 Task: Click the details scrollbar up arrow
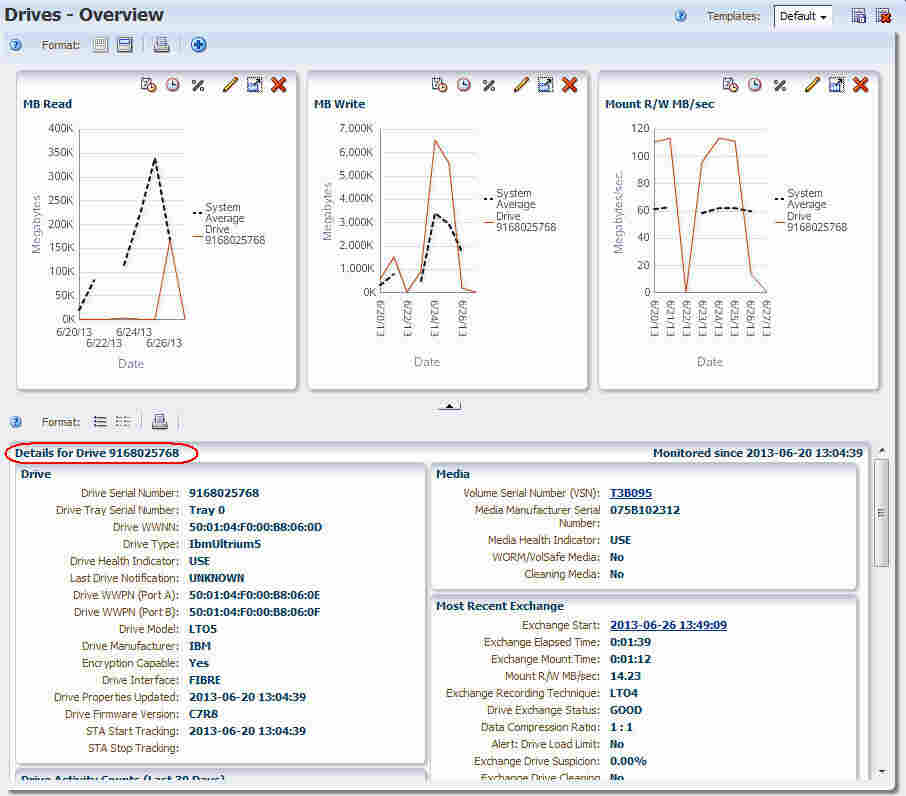tap(882, 449)
